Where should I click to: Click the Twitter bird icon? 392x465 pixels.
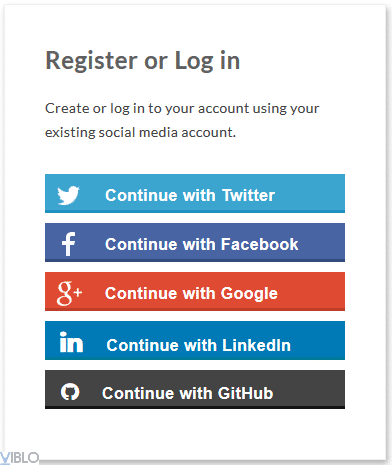68,195
